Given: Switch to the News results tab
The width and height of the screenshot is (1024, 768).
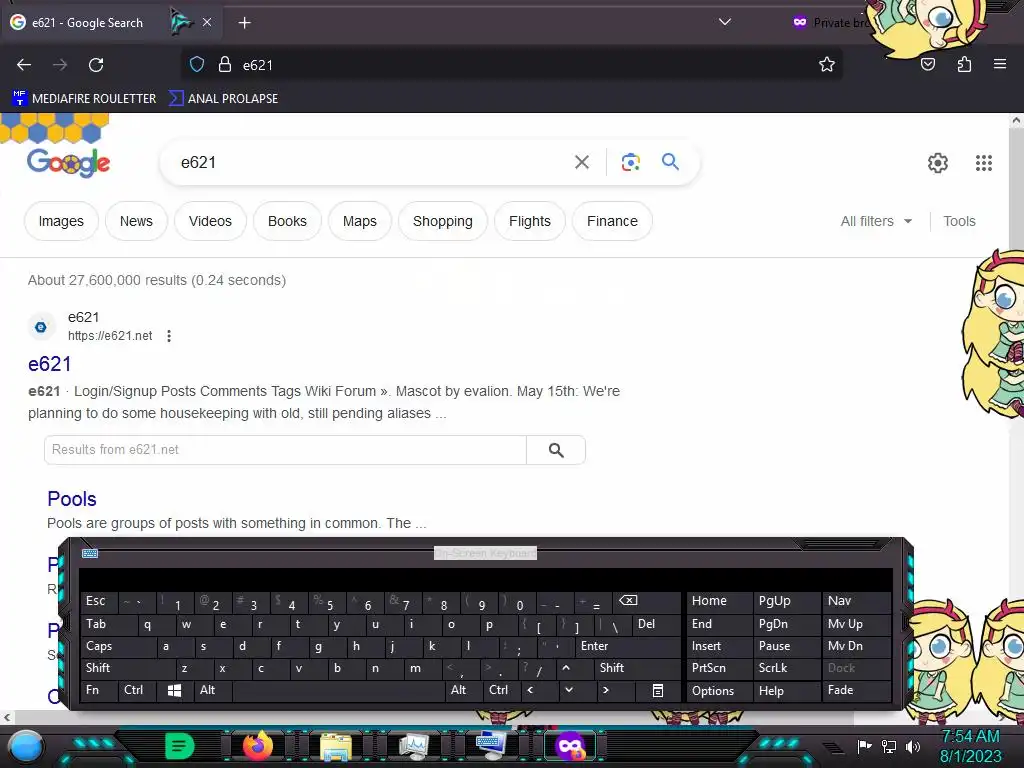Looking at the screenshot, I should pyautogui.click(x=136, y=221).
